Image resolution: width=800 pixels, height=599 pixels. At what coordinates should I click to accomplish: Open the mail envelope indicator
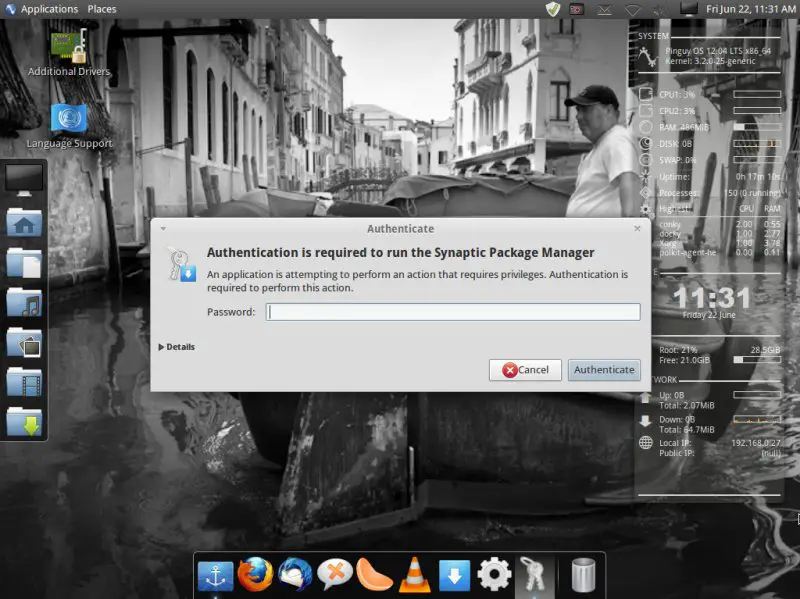click(605, 10)
